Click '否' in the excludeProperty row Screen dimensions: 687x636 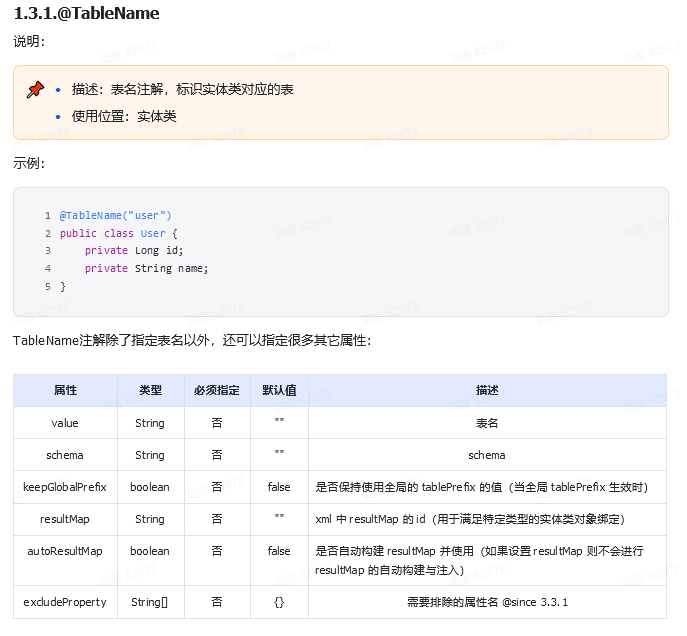tap(217, 602)
